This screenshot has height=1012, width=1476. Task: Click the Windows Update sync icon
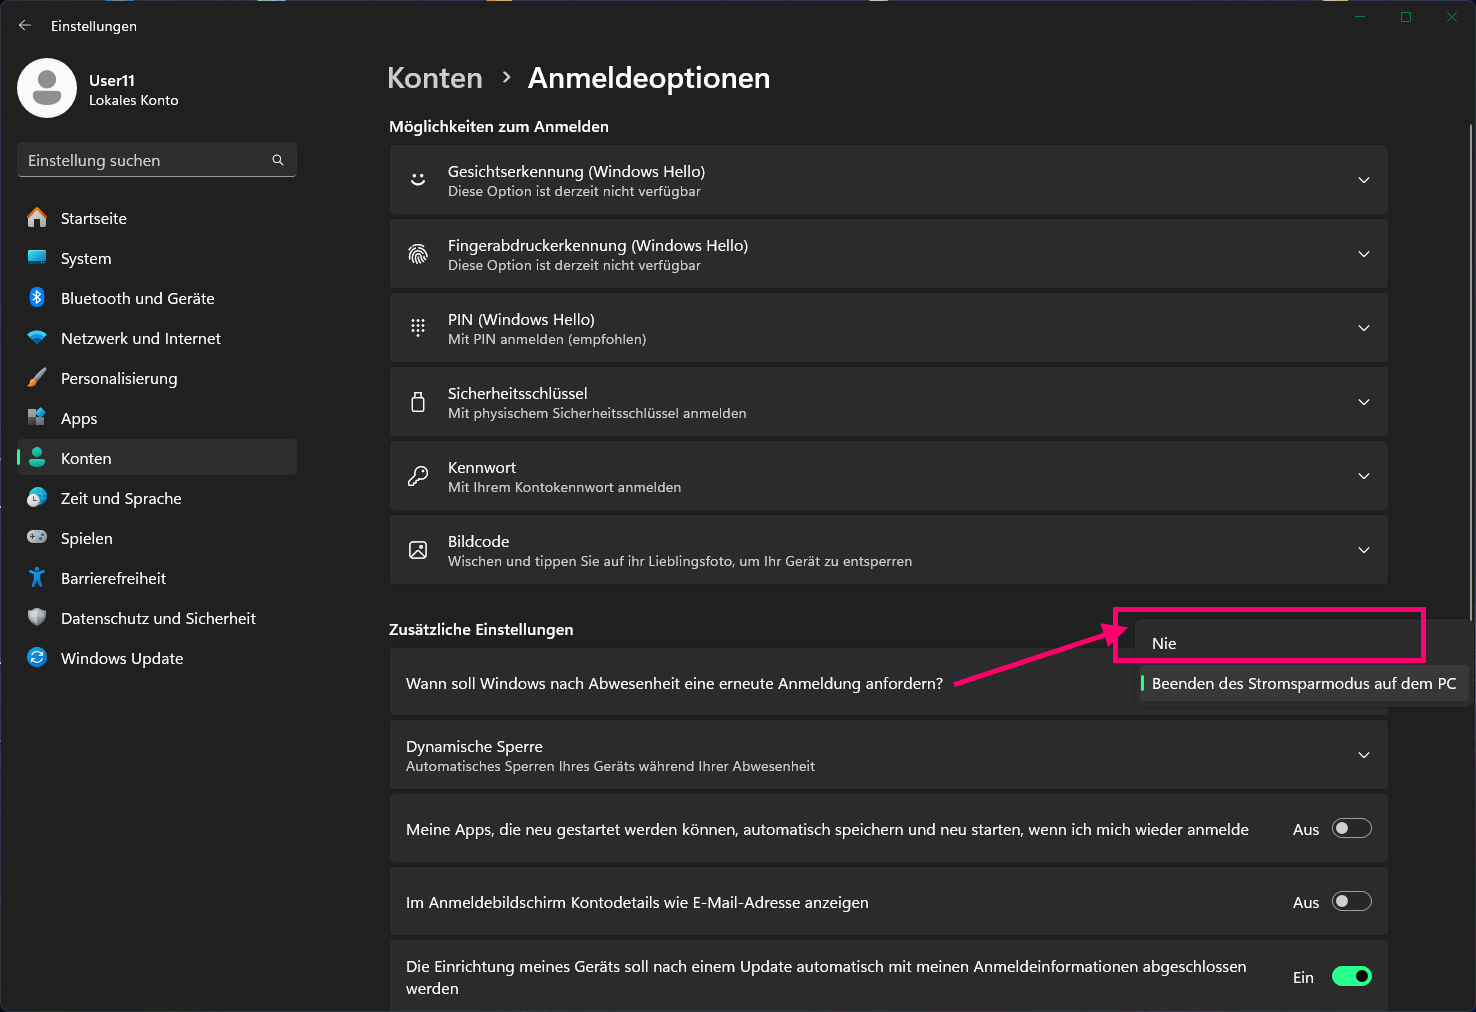point(37,657)
